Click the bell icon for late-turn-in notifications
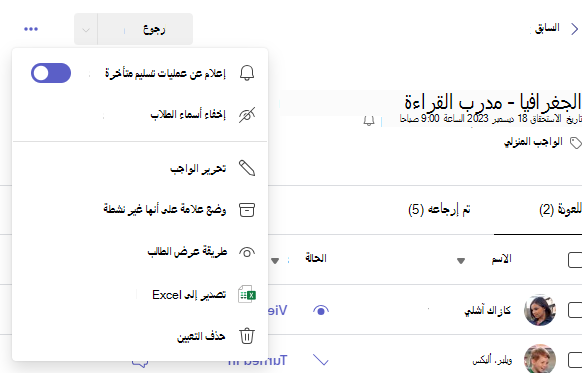Image resolution: width=582 pixels, height=373 pixels. coord(247,73)
